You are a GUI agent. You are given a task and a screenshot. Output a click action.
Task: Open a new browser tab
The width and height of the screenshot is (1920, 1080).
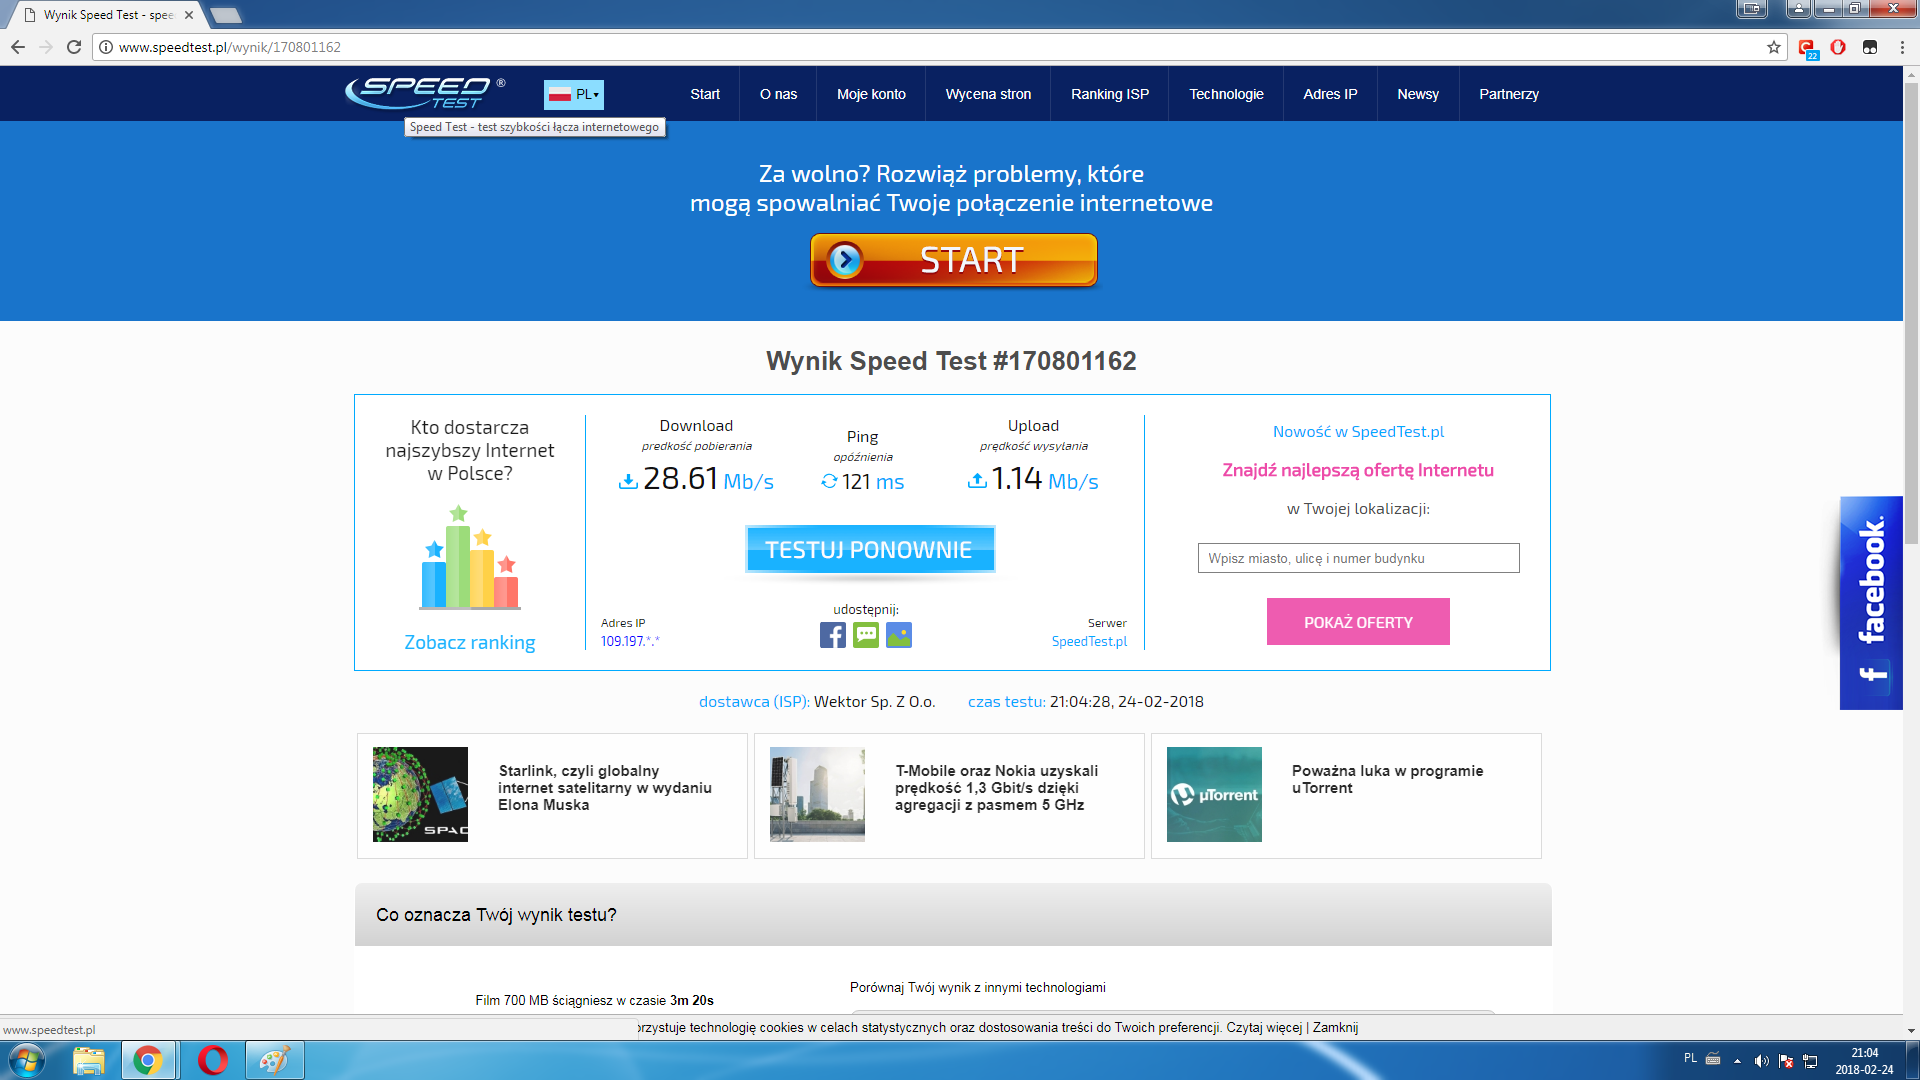[x=226, y=15]
